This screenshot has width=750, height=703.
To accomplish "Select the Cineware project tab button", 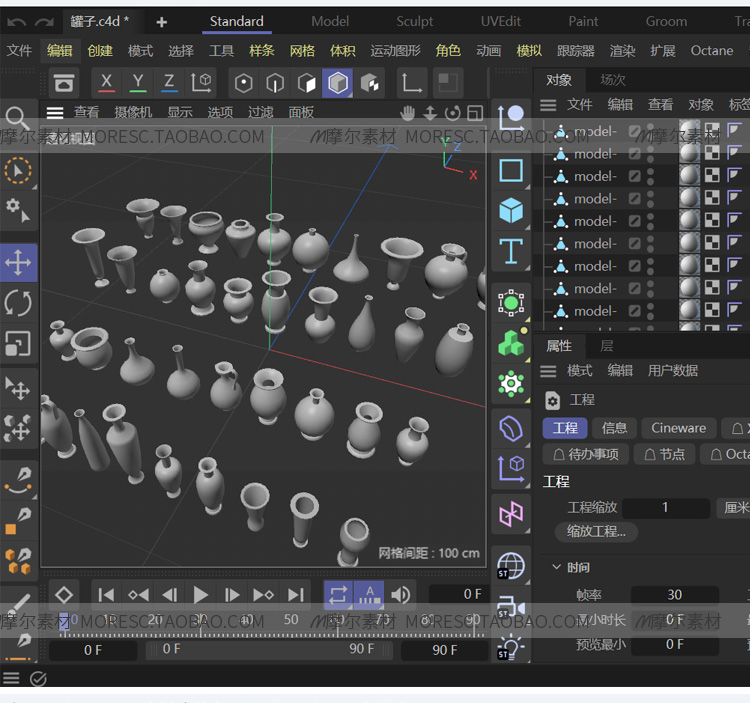I will click(x=678, y=428).
